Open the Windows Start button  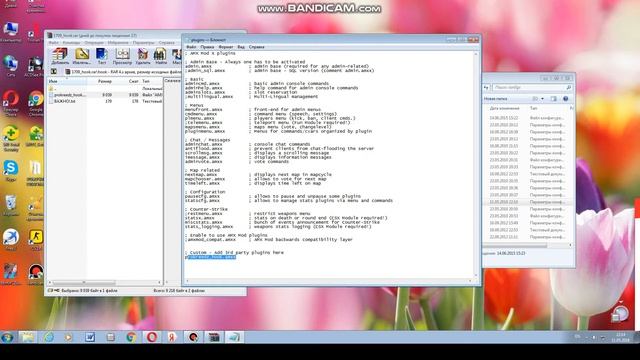(7, 337)
